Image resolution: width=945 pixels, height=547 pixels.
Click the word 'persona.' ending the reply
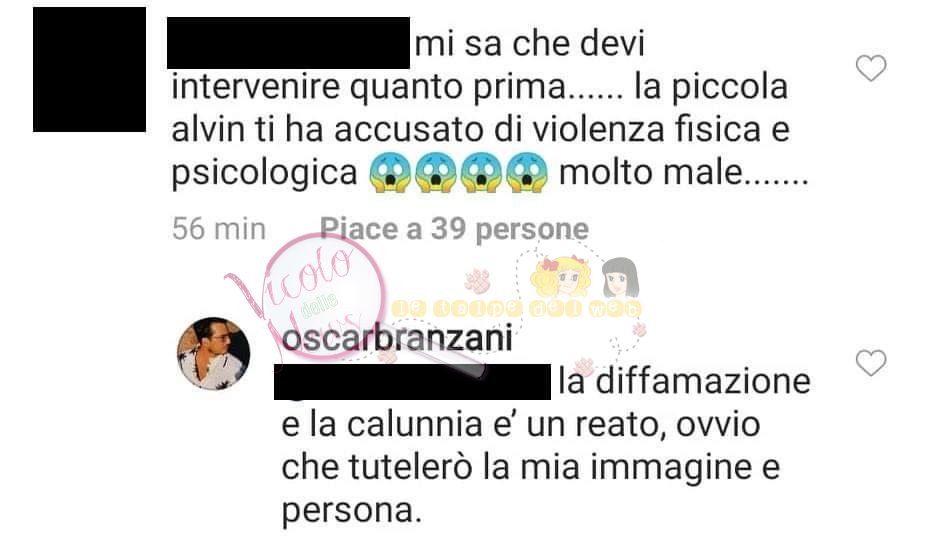click(x=351, y=512)
